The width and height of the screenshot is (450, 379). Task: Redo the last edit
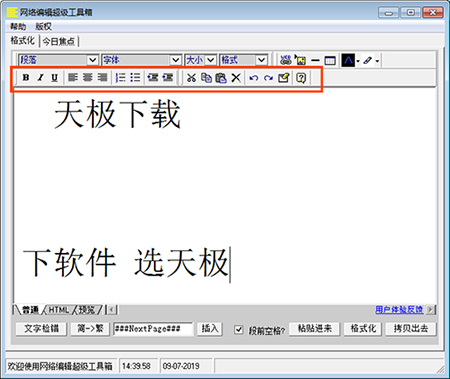coord(268,78)
